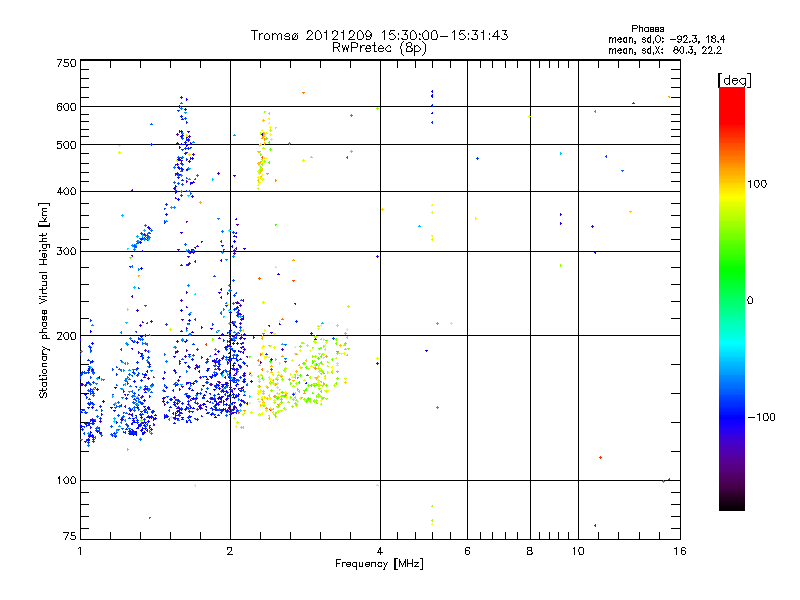Viewport: 800px width, 600px height.
Task: Click the x-axis tick label '4'
Action: pos(380,551)
